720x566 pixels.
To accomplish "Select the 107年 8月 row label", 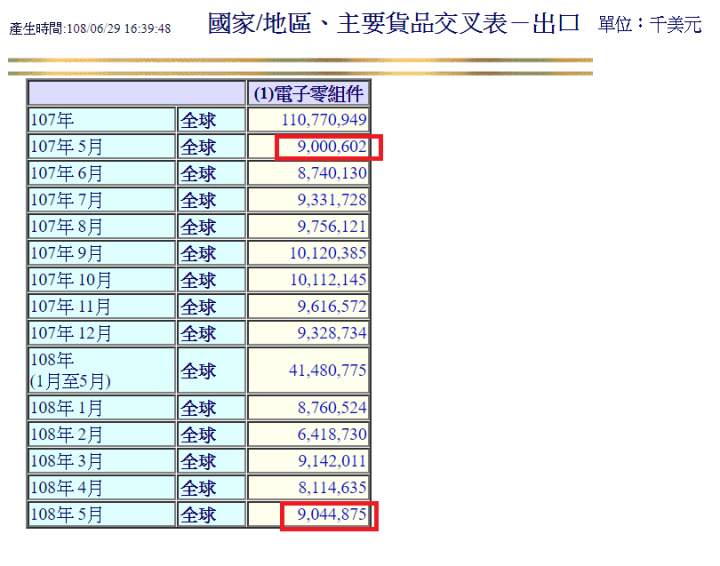I will [66, 227].
